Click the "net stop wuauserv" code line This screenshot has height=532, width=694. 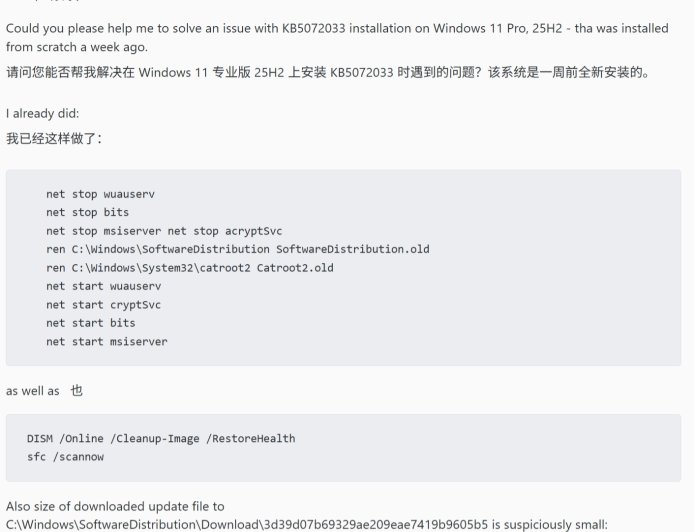point(100,194)
